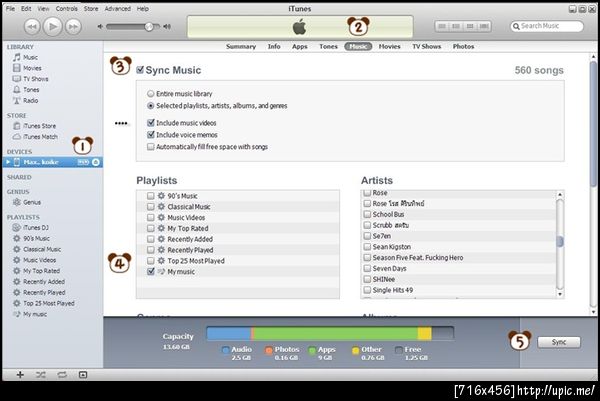Click the high volume speaker icon
This screenshot has width=600, height=401.
point(167,26)
